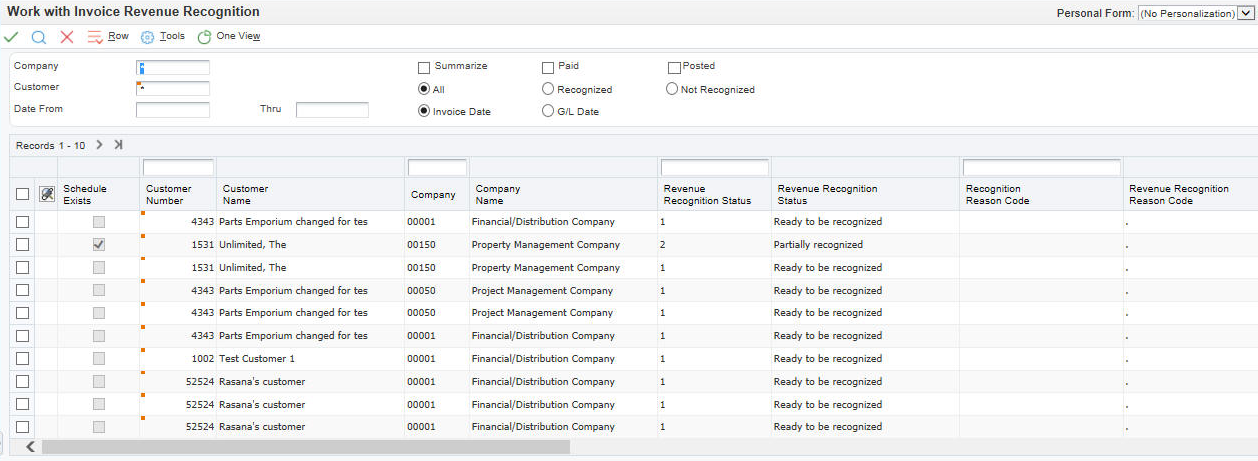Choose the G/L Date radio option
The width and height of the screenshot is (1258, 461).
pyautogui.click(x=548, y=111)
